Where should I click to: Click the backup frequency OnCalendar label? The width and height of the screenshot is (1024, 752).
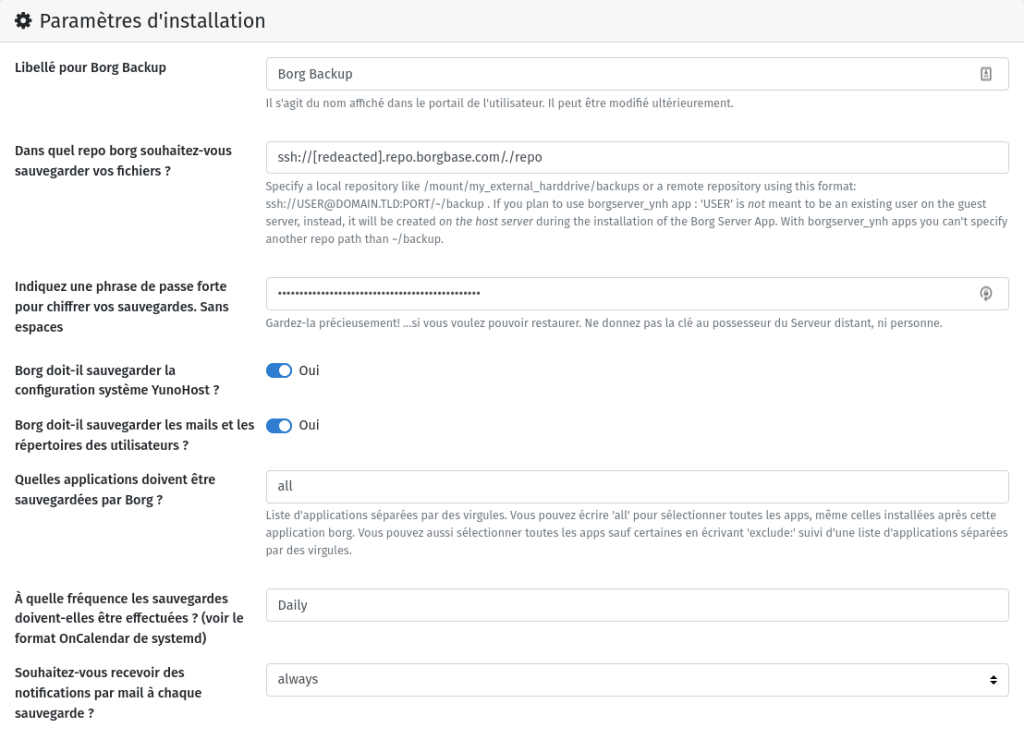coord(129,618)
